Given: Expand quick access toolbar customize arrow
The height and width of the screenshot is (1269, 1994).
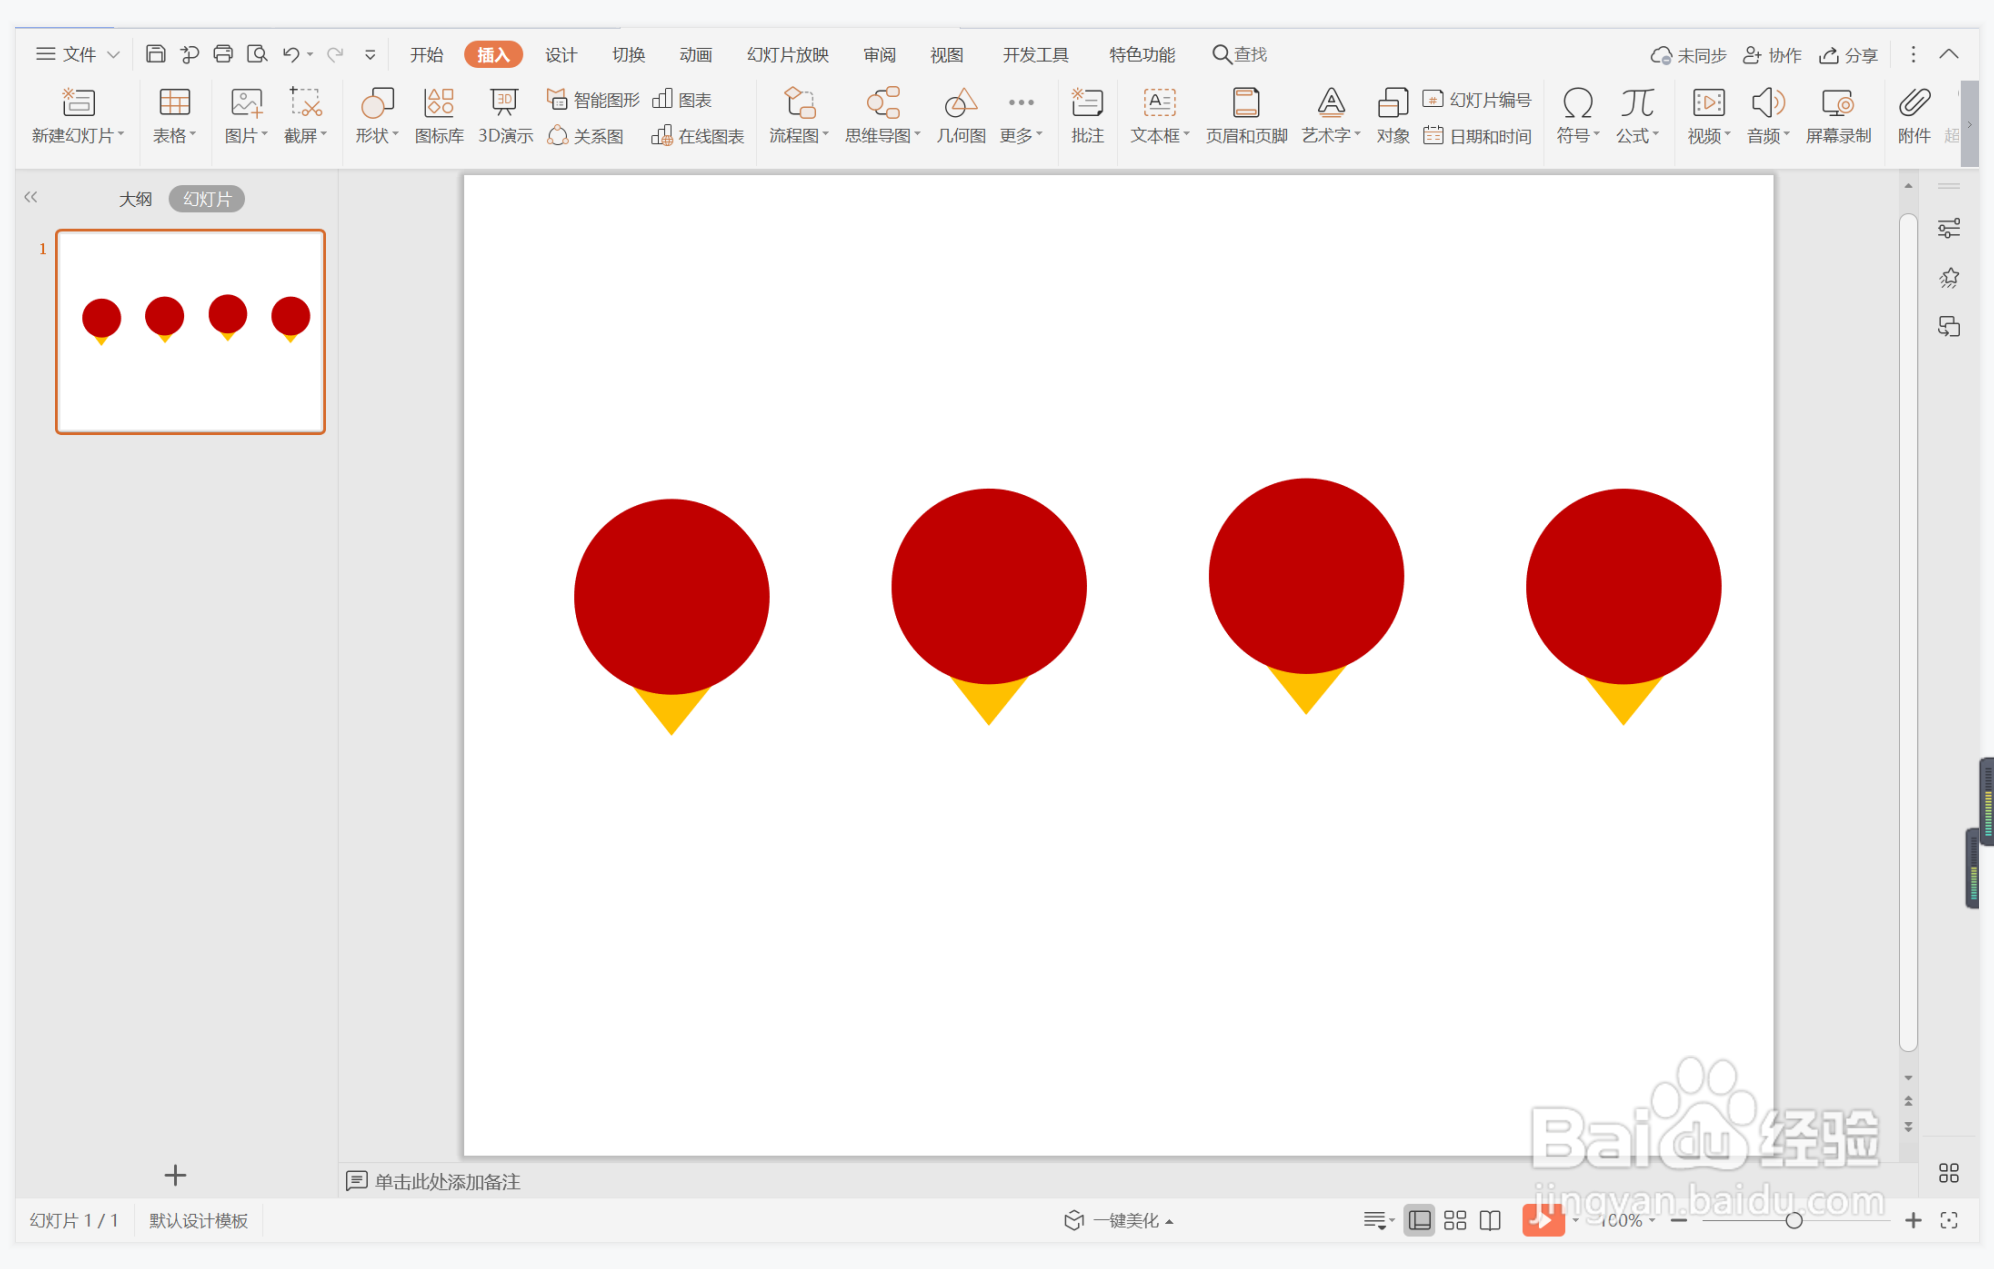Looking at the screenshot, I should click(x=370, y=55).
